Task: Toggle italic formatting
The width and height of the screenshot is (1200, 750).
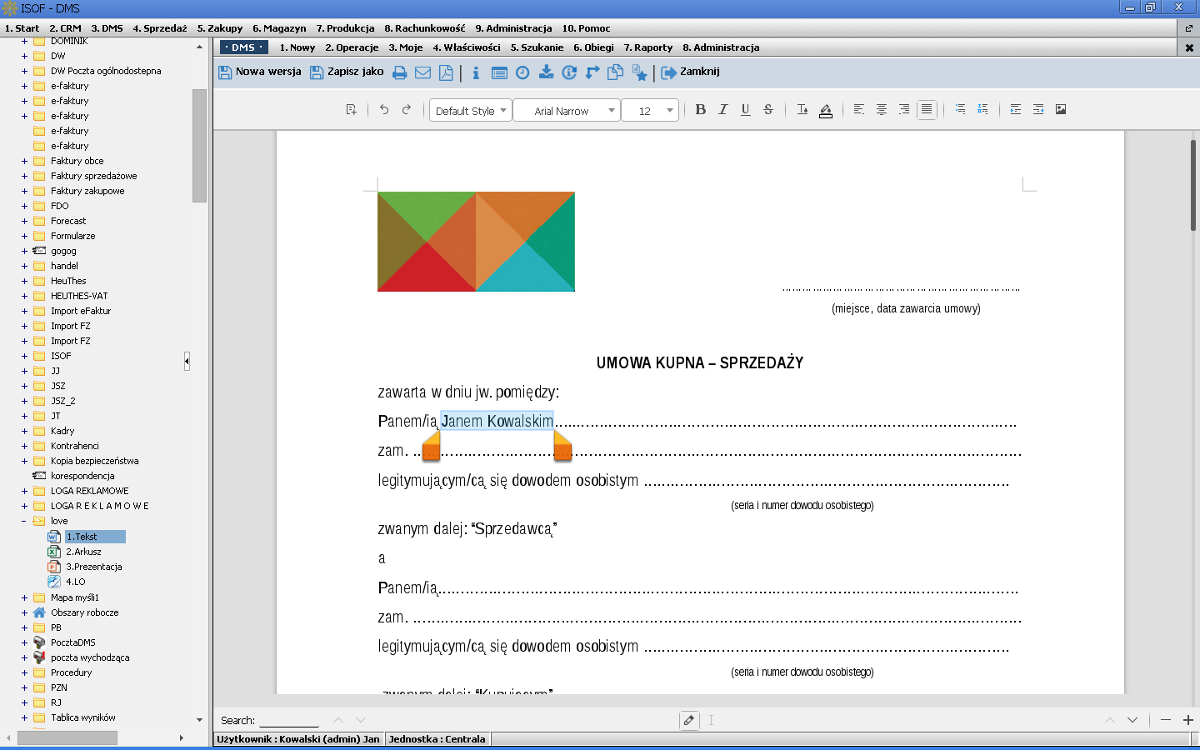Action: (x=723, y=110)
